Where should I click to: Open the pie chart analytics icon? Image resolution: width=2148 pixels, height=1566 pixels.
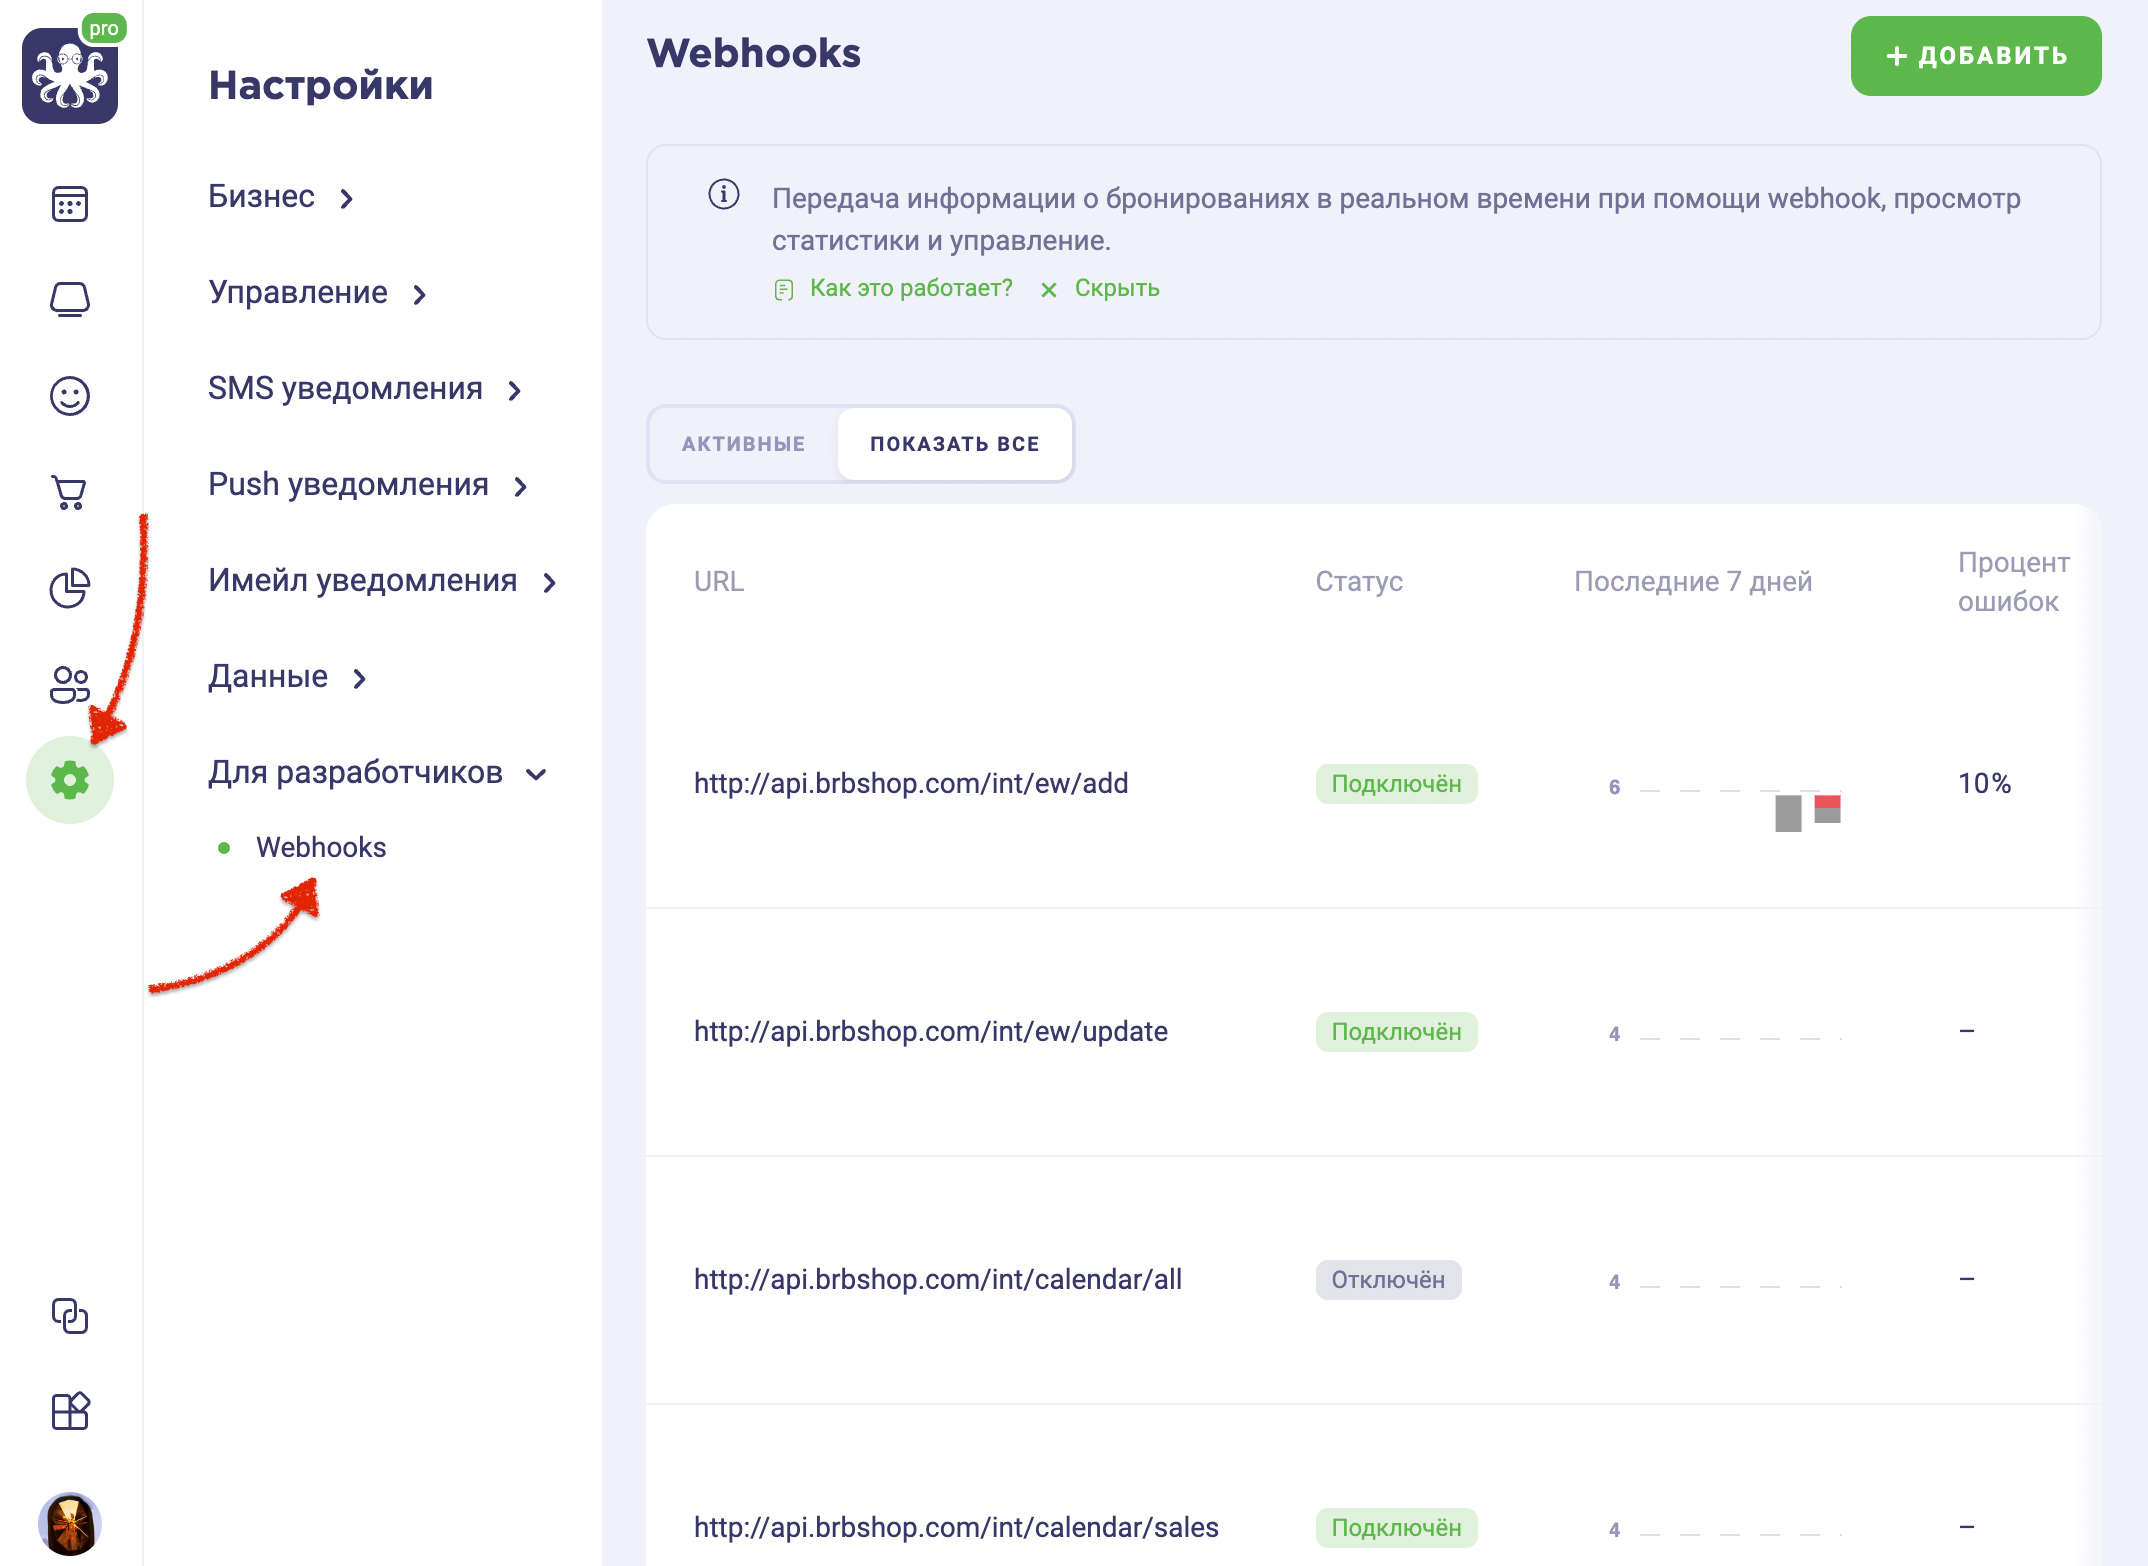coord(70,588)
